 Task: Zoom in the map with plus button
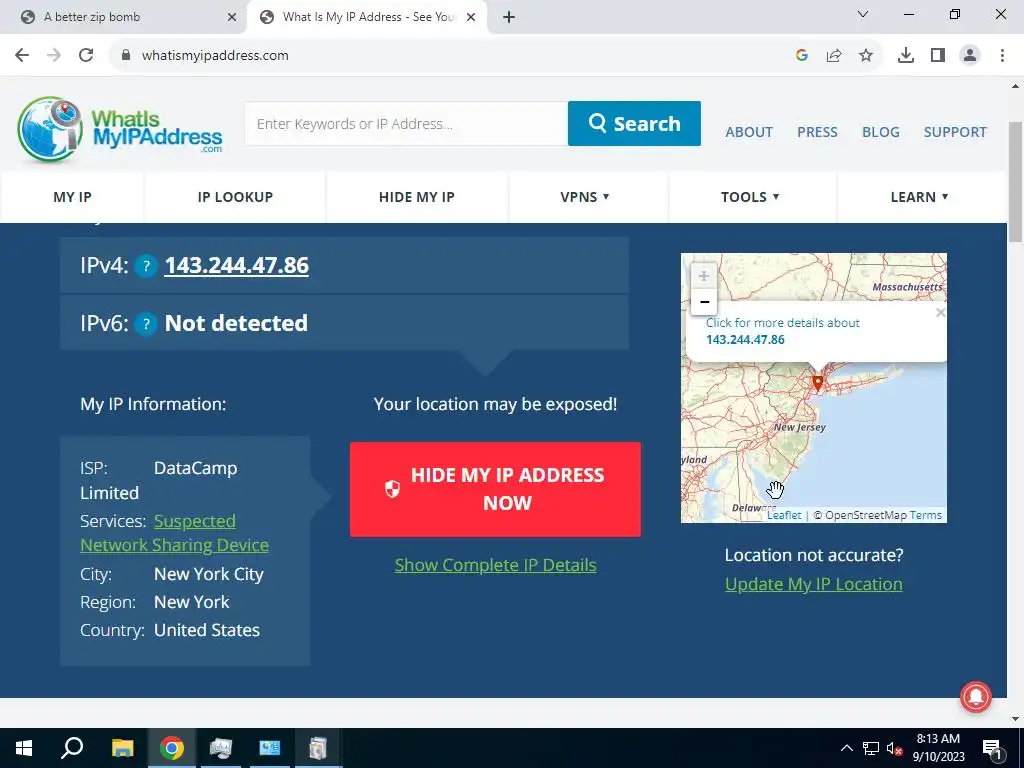coord(704,276)
